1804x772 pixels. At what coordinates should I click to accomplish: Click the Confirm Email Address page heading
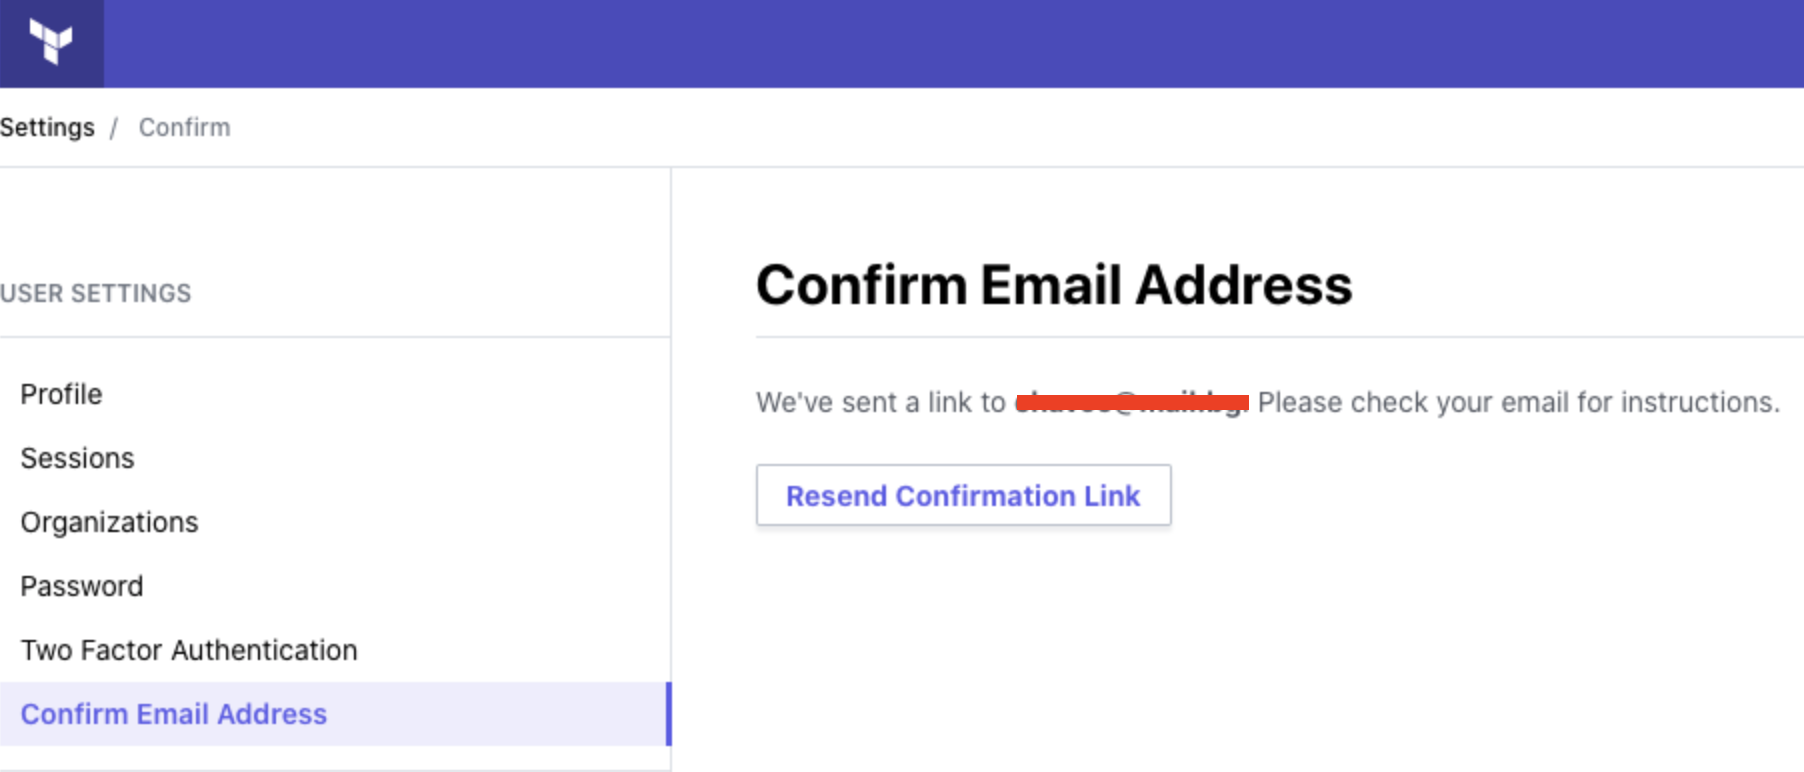click(1053, 285)
